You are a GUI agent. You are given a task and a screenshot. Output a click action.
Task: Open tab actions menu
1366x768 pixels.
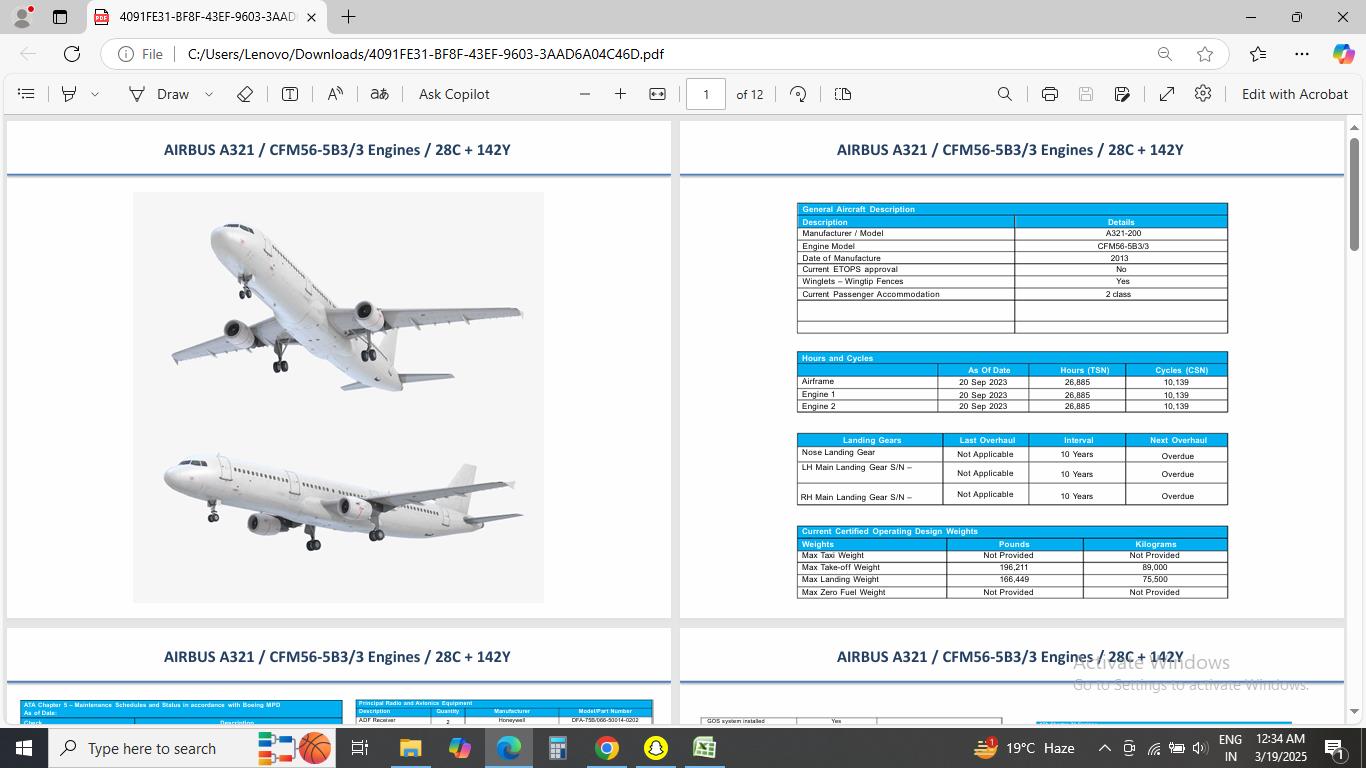point(60,17)
